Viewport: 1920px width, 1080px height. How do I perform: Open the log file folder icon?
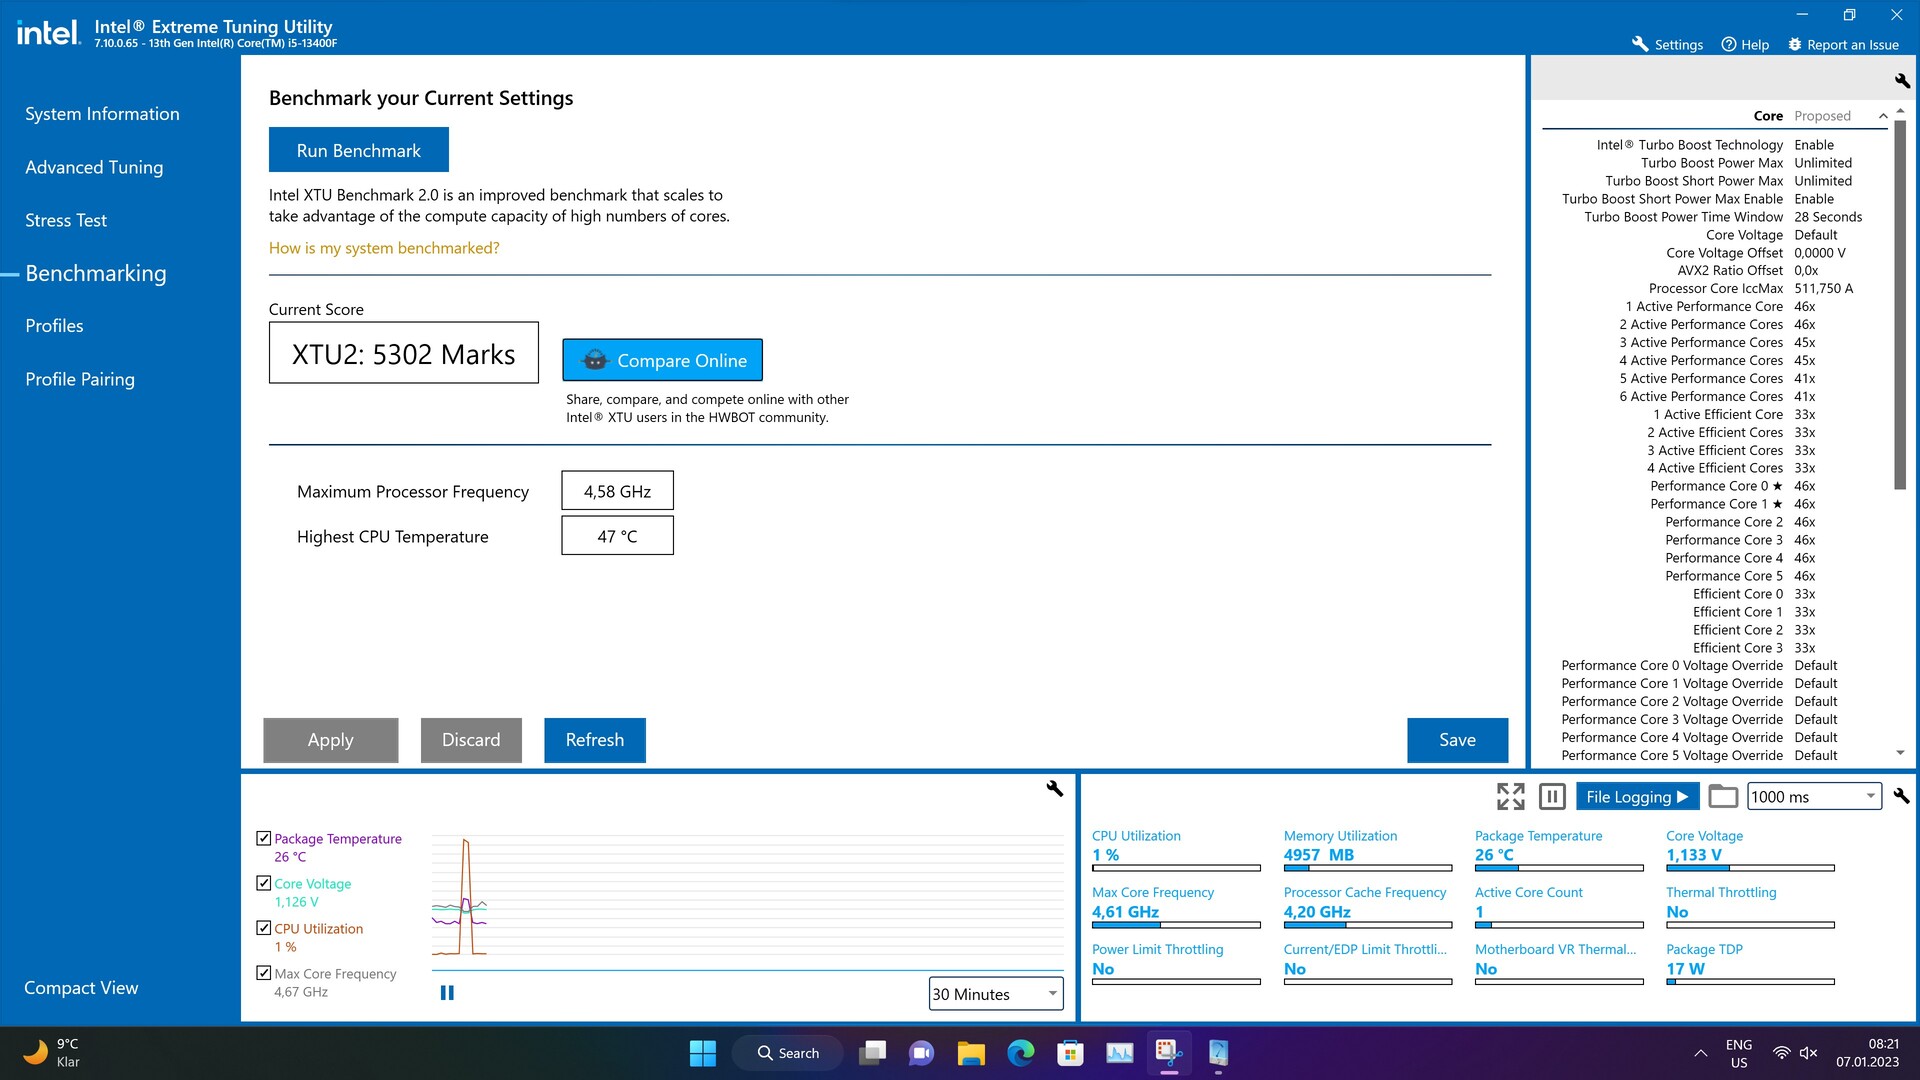click(1722, 796)
